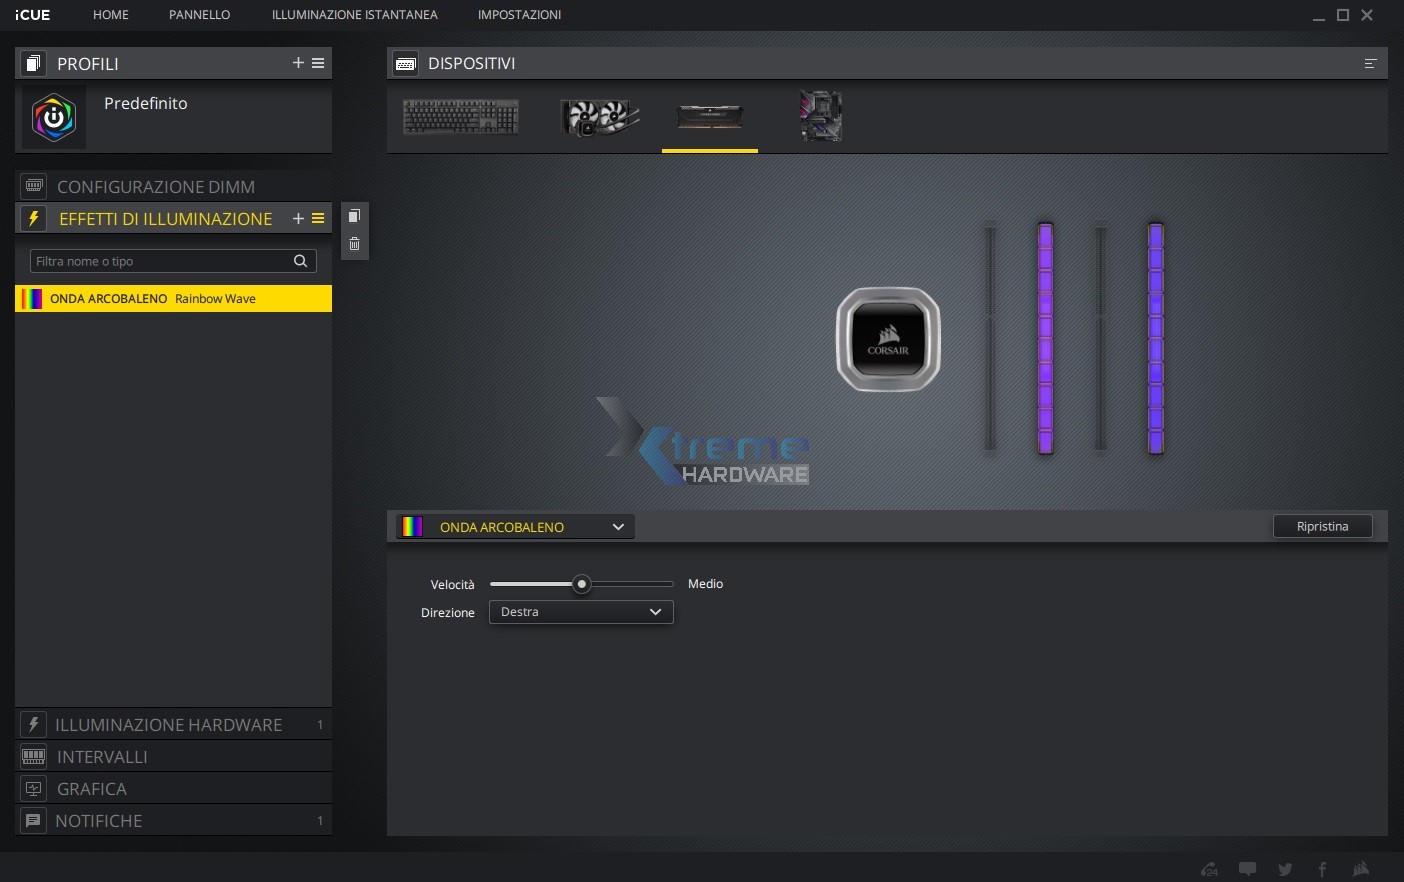
Task: Click the Velocità speed slider handle
Action: pos(581,584)
